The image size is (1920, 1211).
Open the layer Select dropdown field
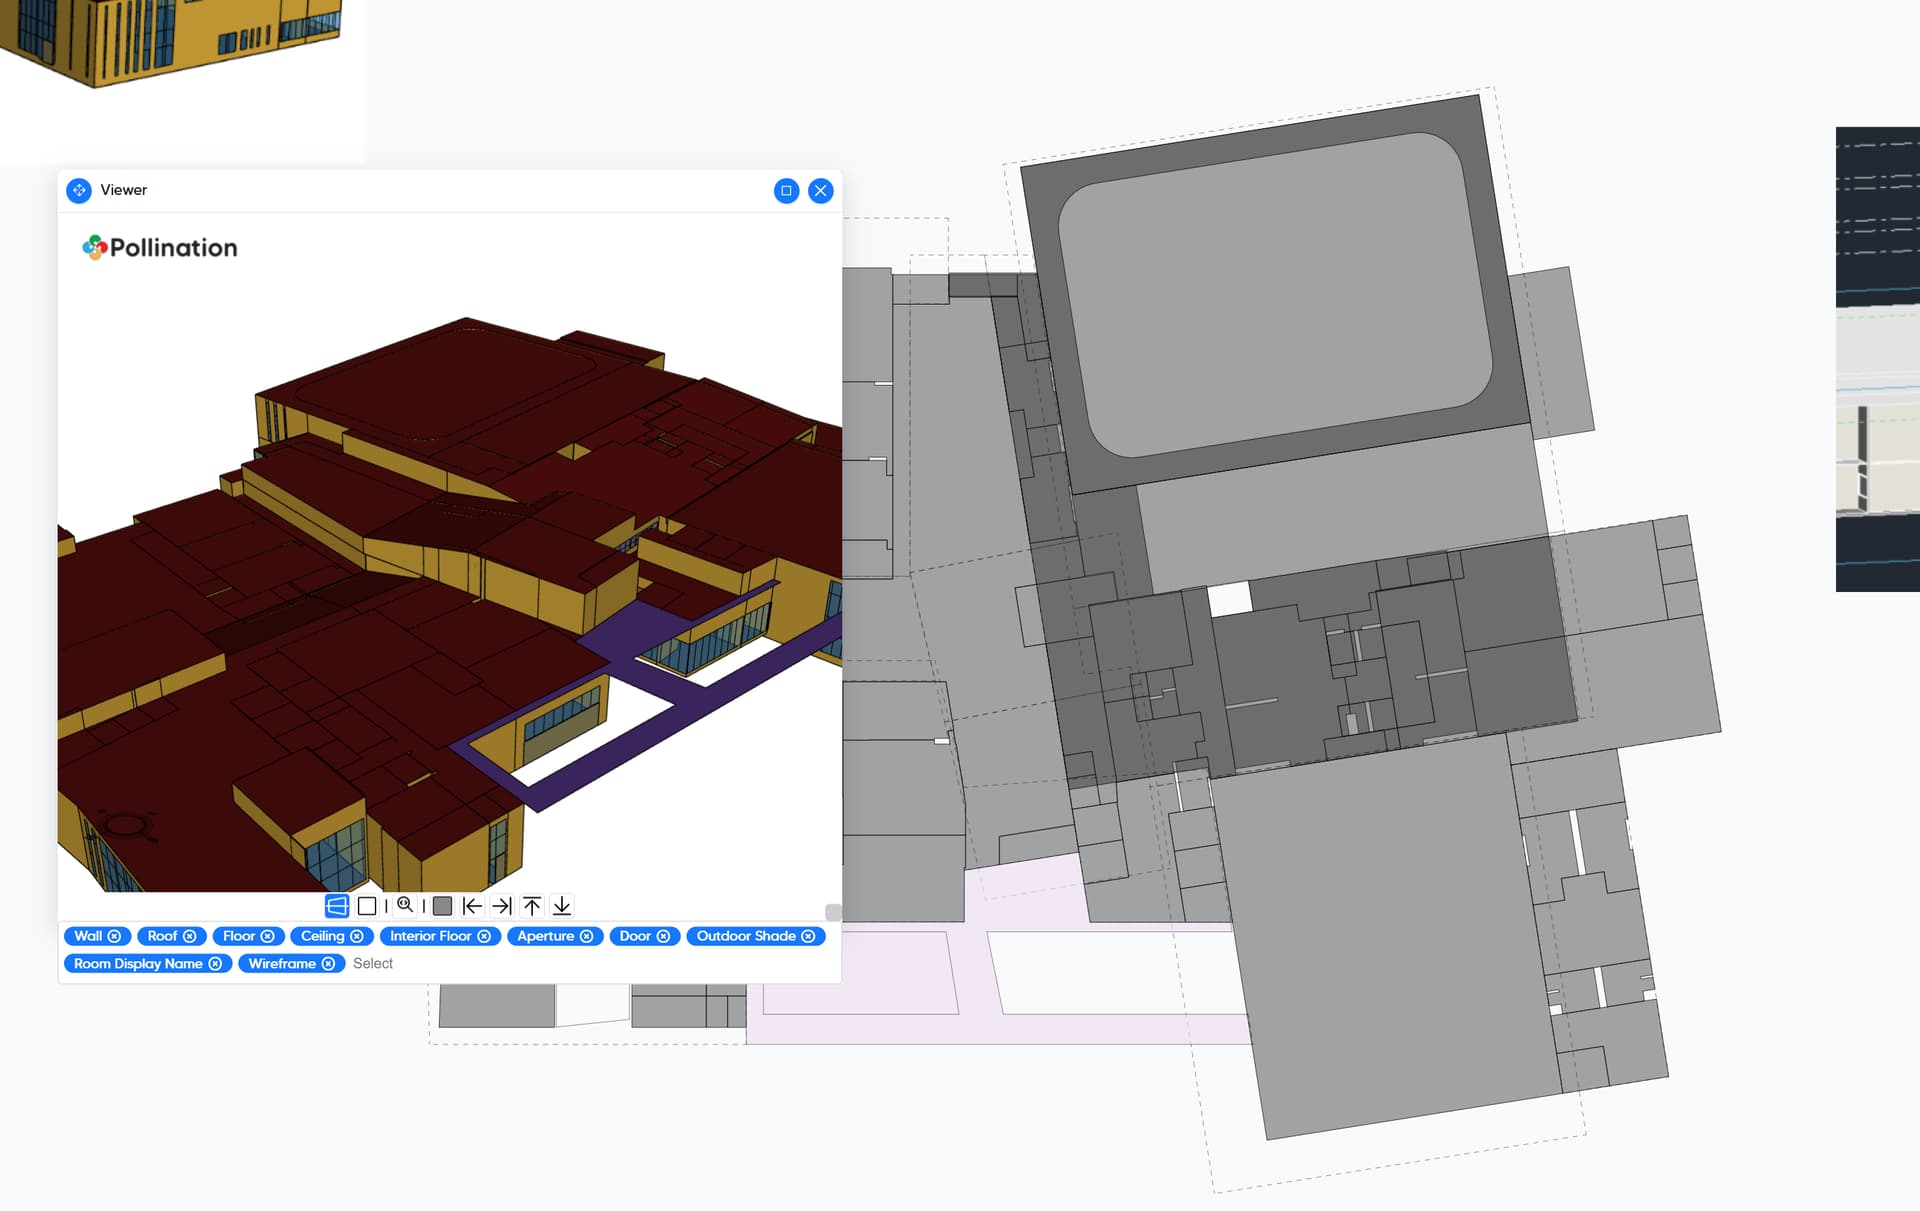(x=373, y=964)
